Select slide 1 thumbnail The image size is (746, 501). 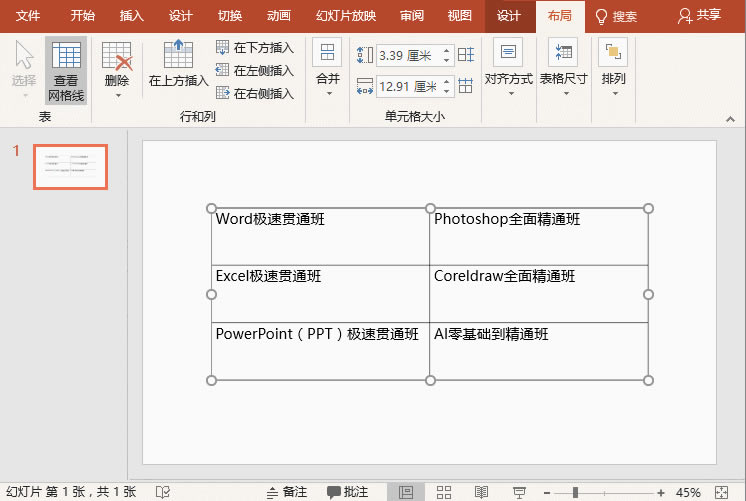tap(70, 167)
